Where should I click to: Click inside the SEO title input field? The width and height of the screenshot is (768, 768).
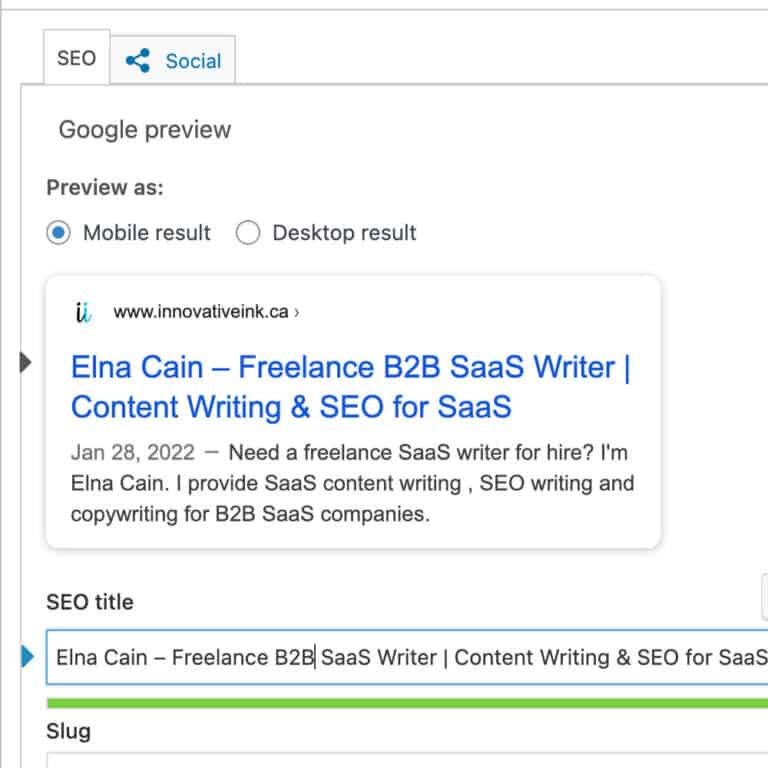[x=400, y=657]
